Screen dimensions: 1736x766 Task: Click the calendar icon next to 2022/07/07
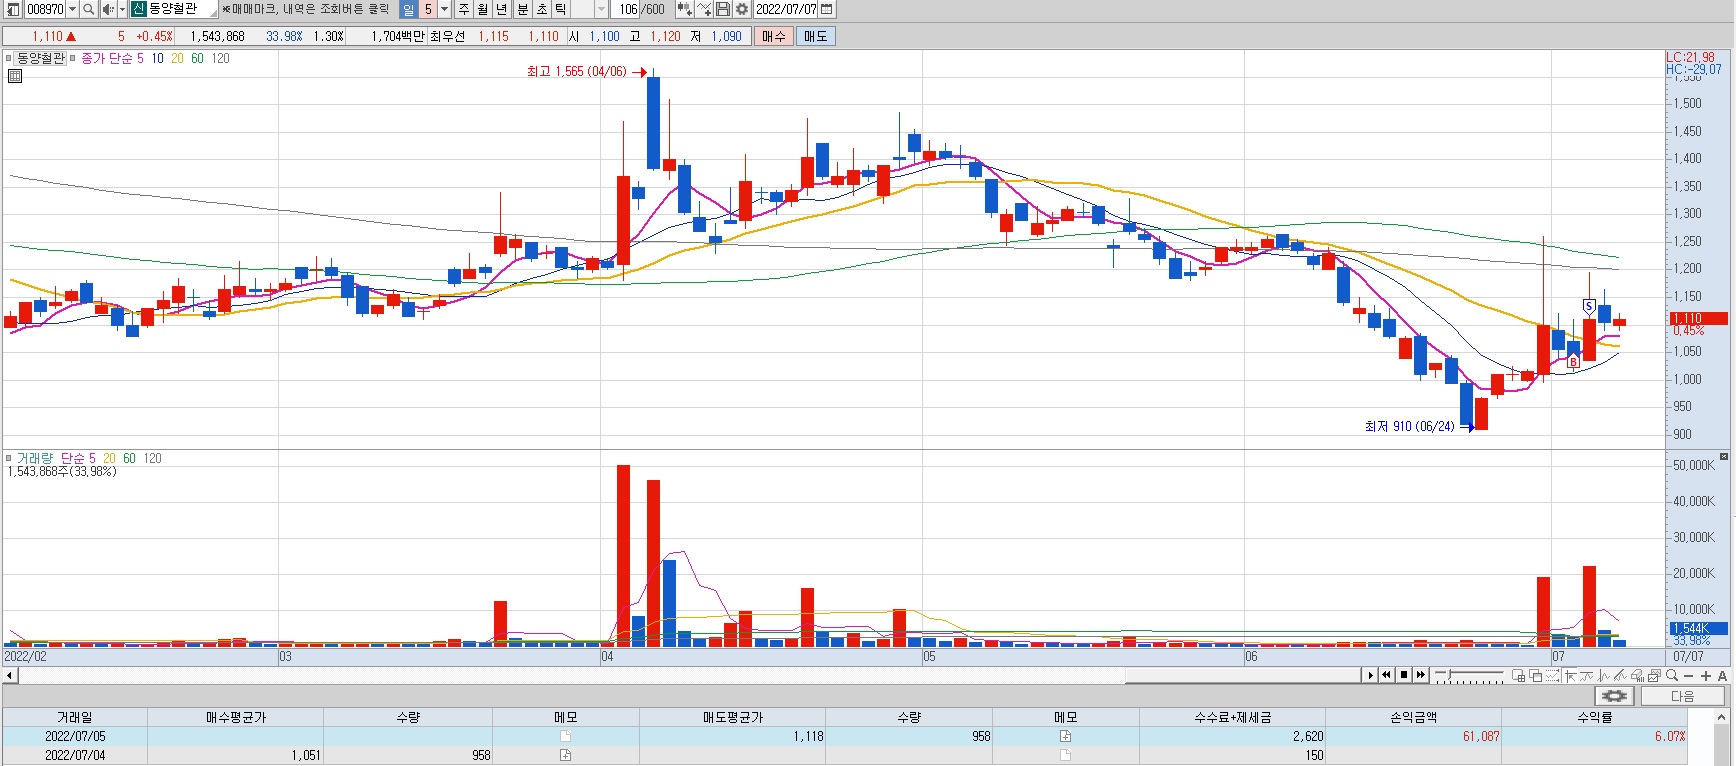(x=826, y=9)
